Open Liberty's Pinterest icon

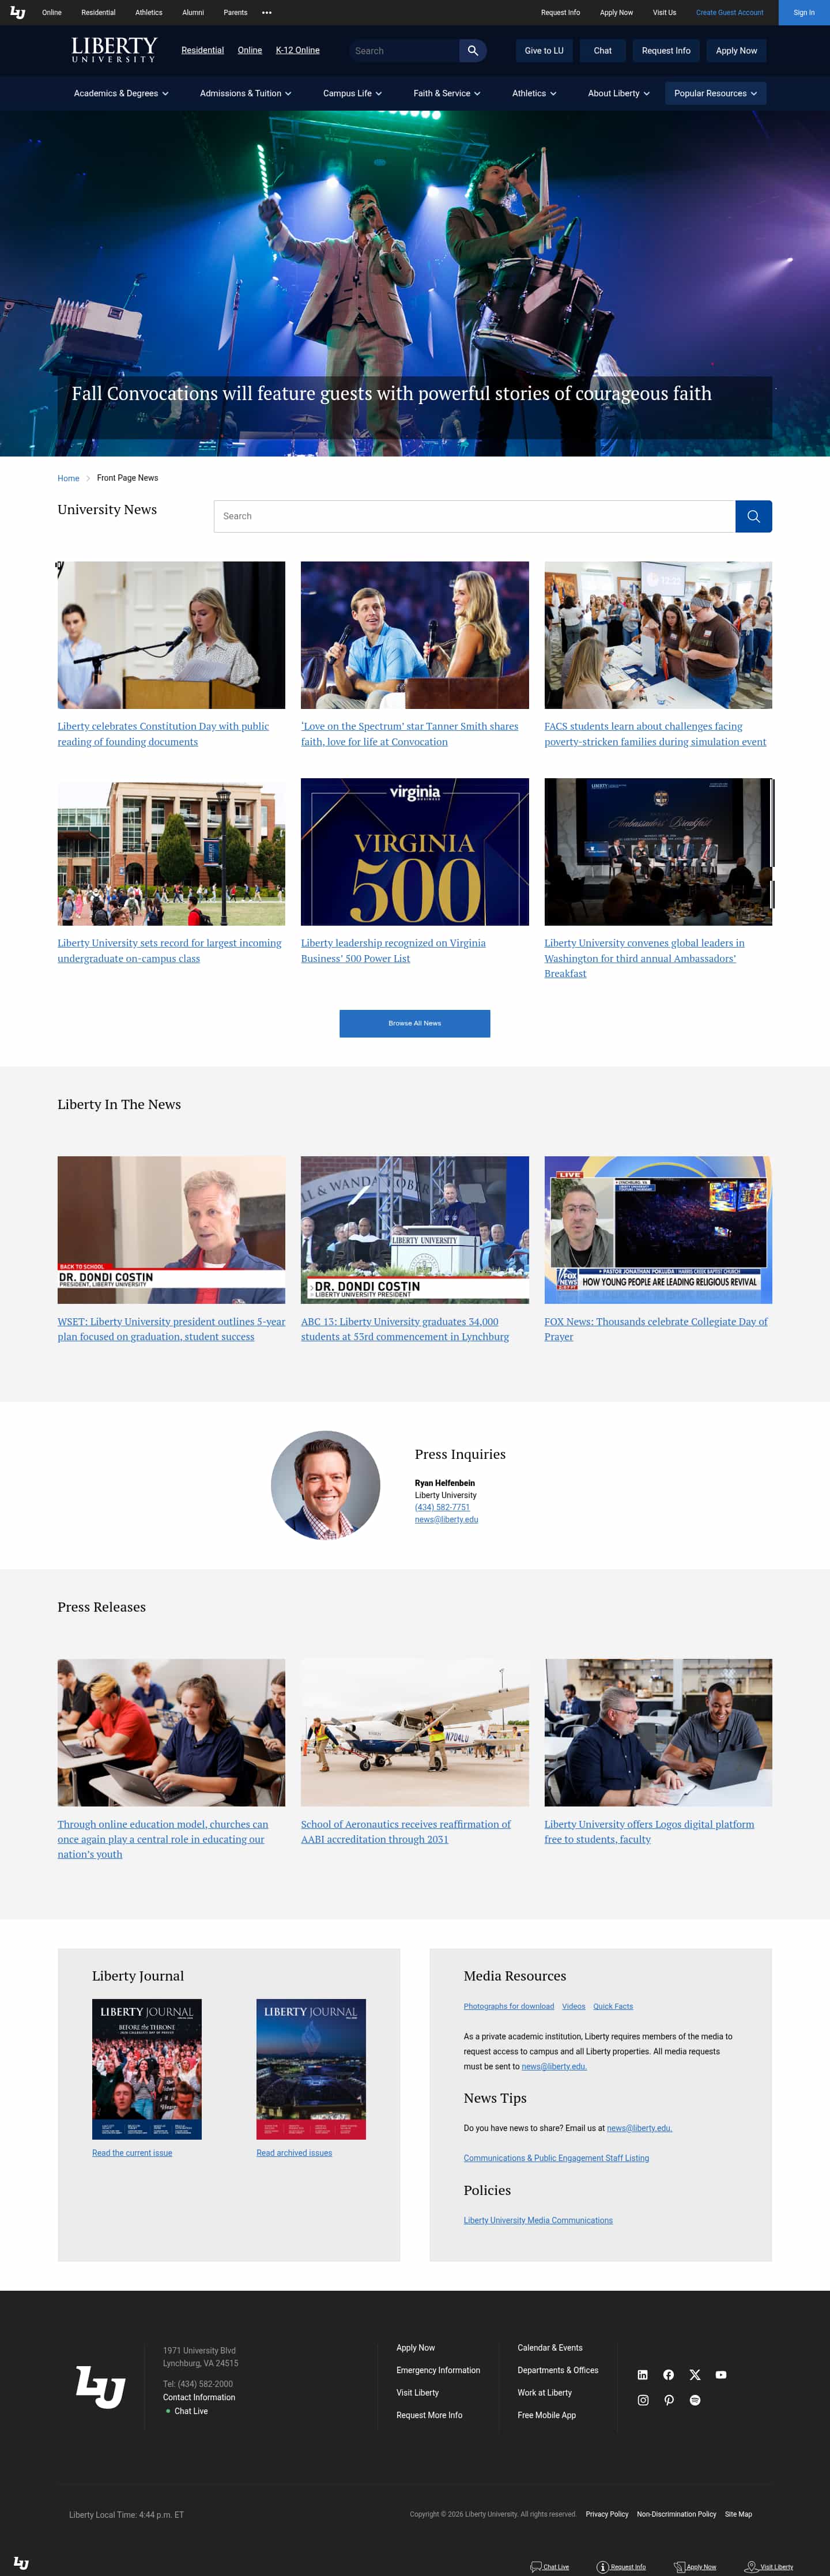[x=669, y=2400]
